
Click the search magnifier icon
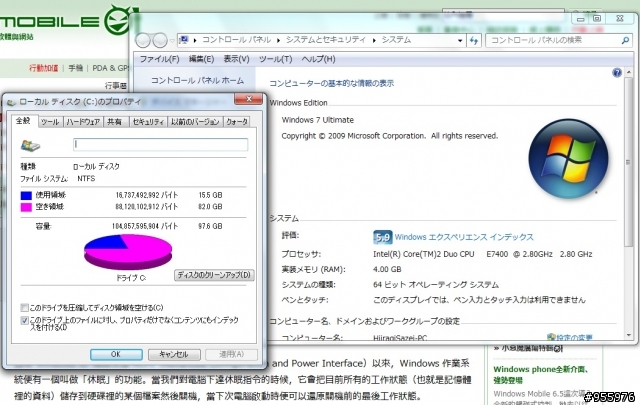click(x=625, y=40)
